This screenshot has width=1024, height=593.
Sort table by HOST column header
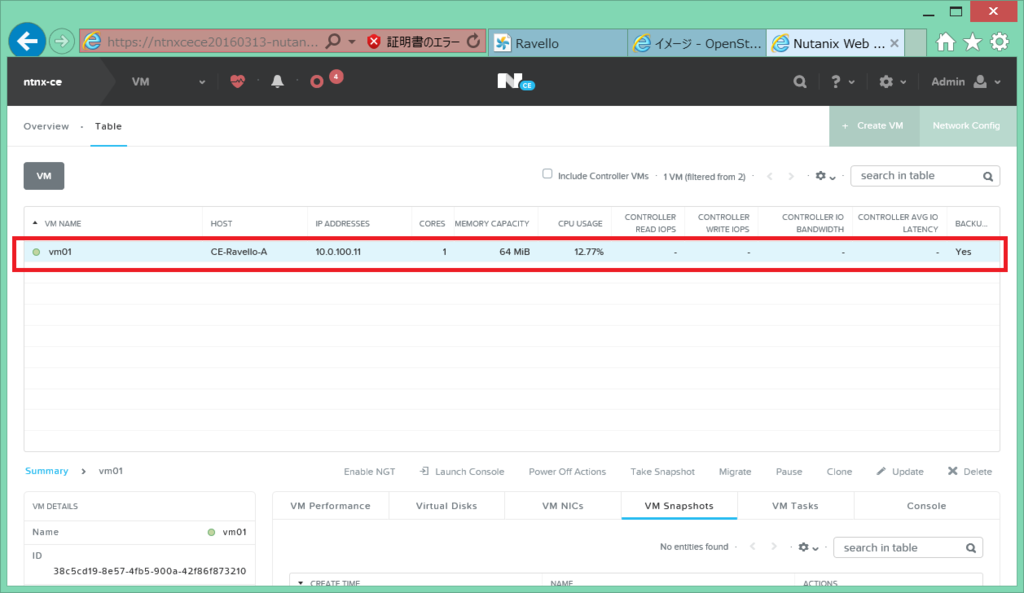tap(221, 223)
